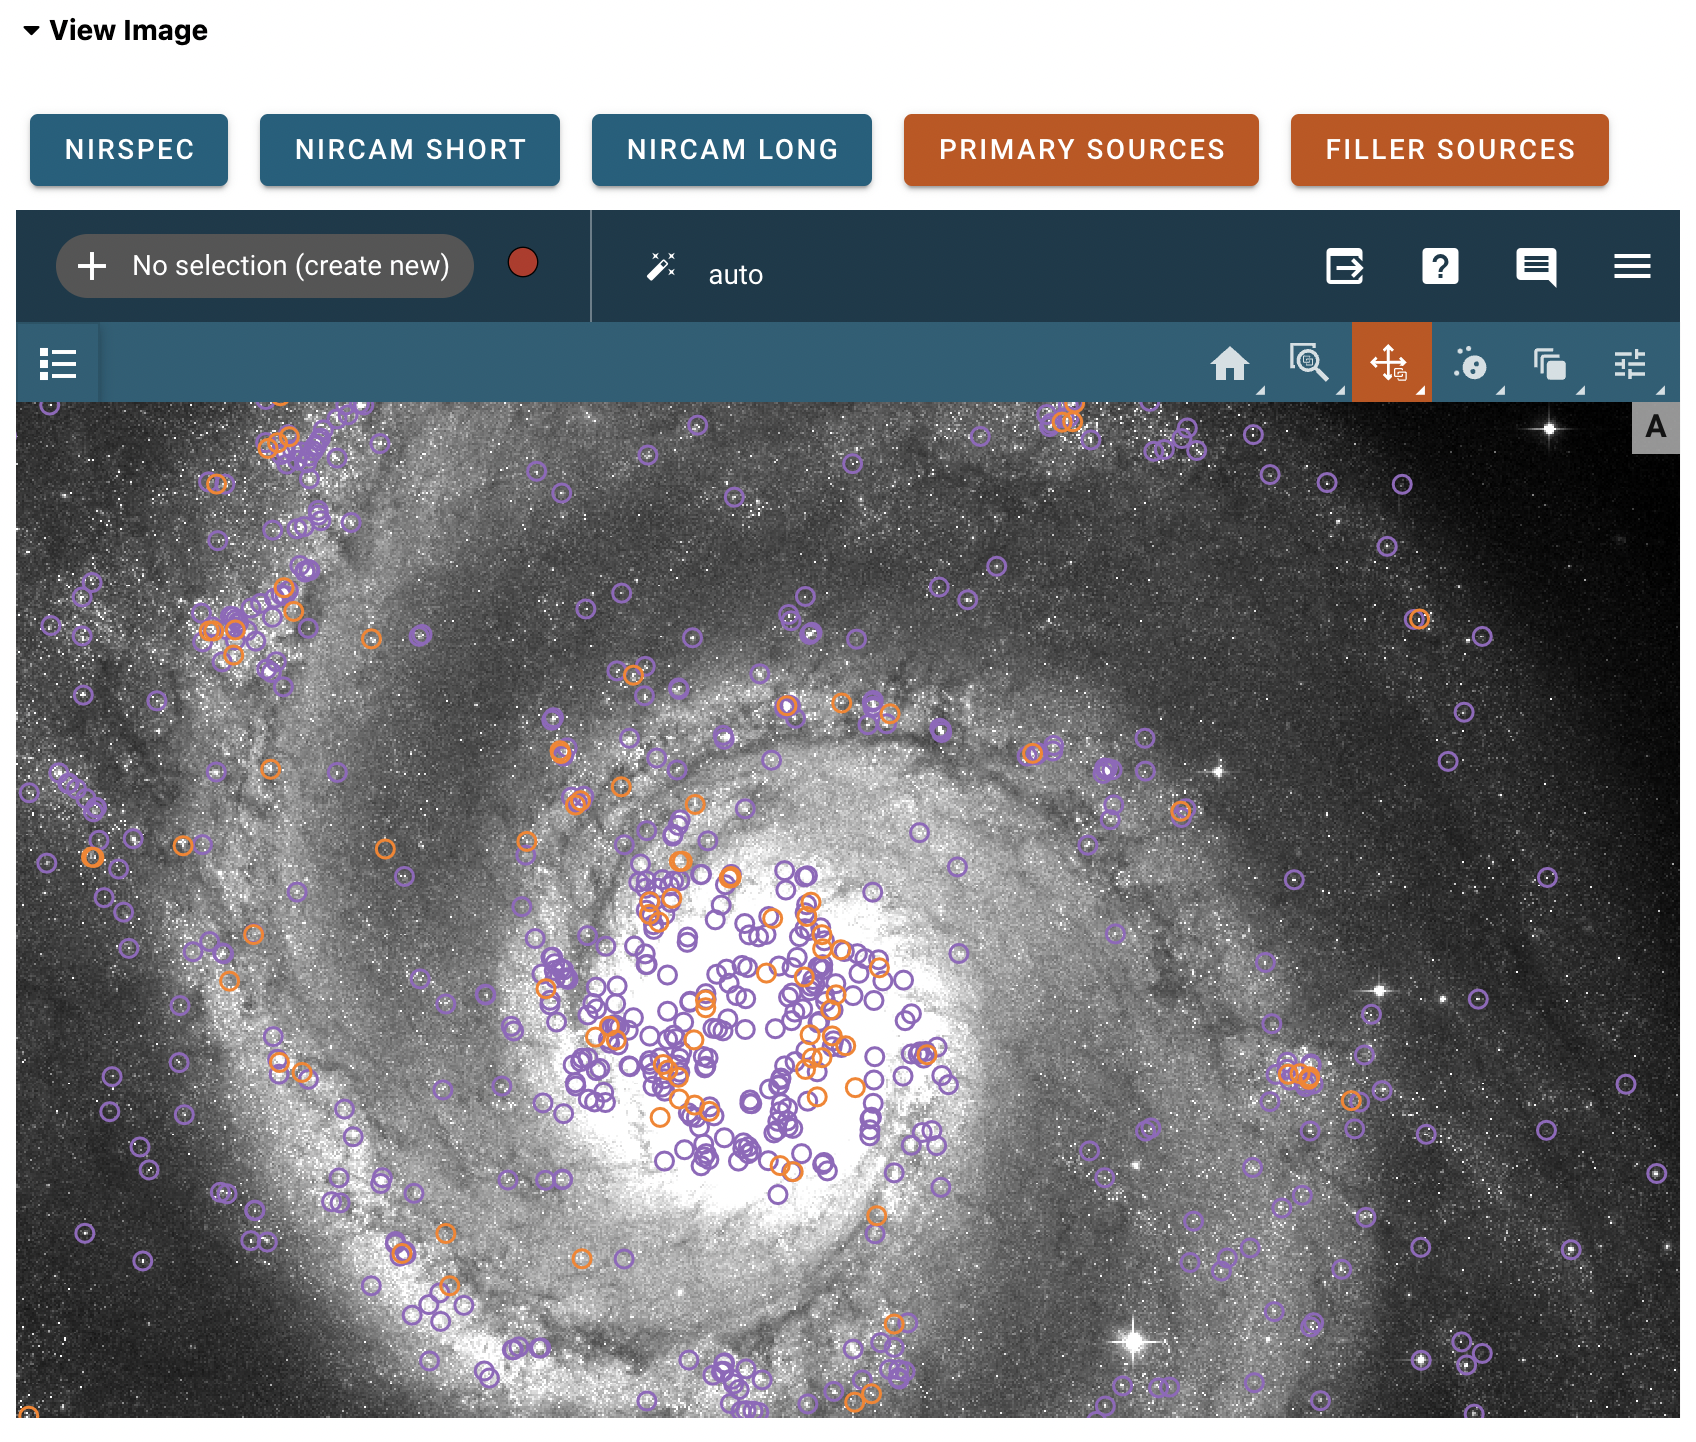Select the circular subset selection tool

tap(1470, 363)
